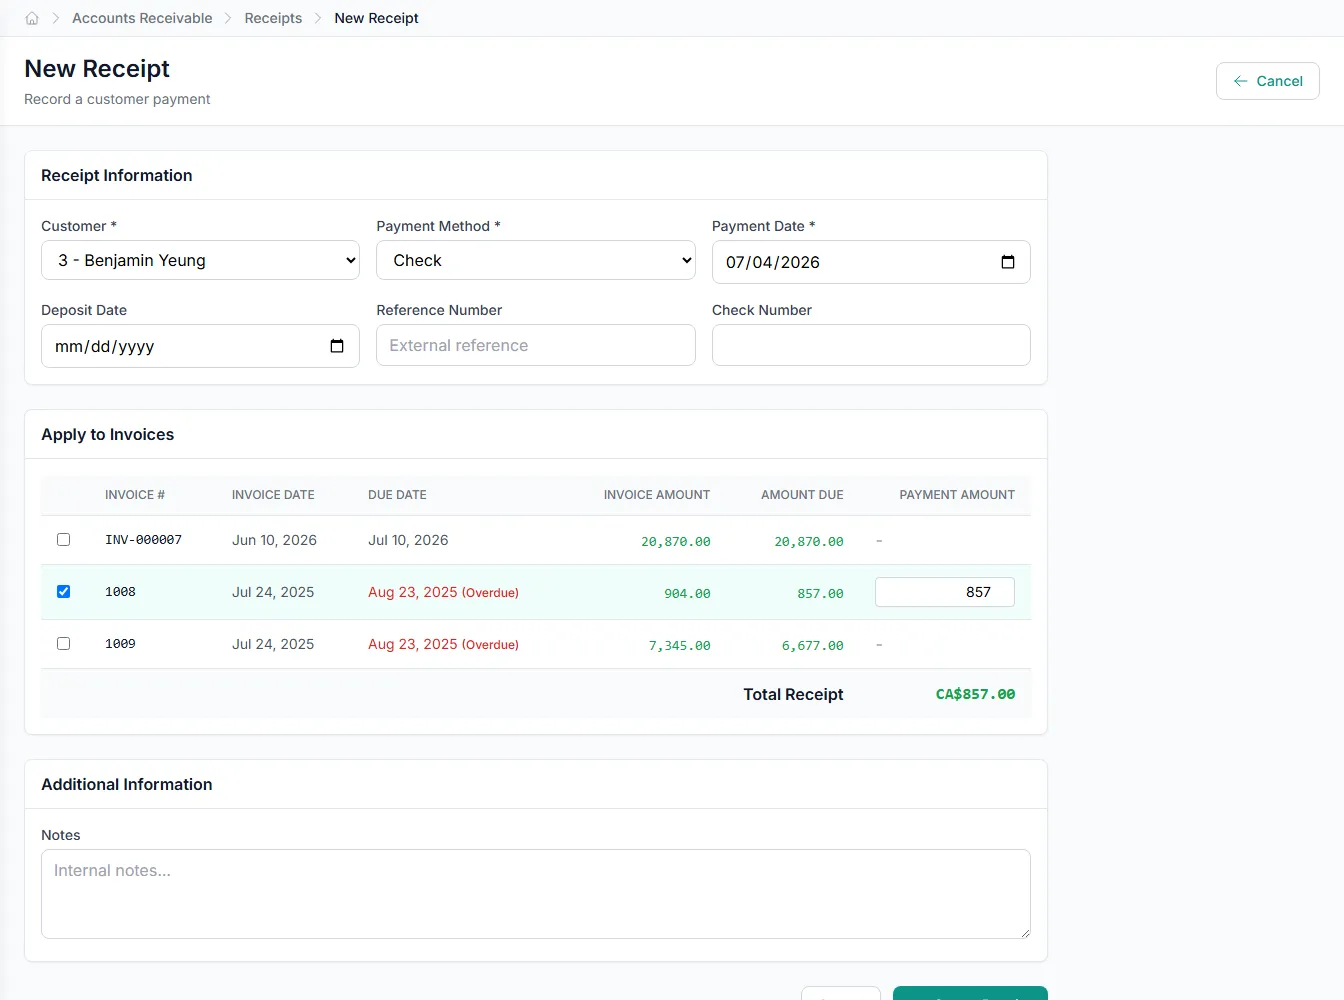Click the Additional Information section heading

(127, 784)
